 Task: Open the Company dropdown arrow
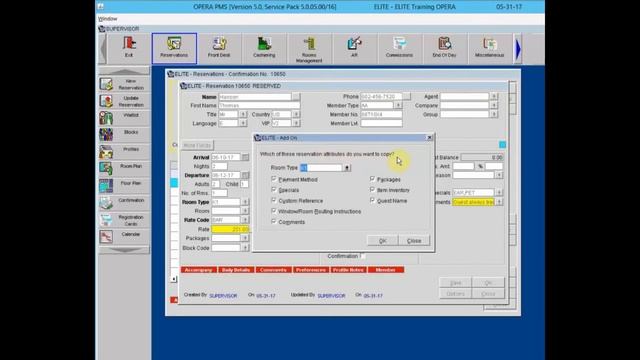click(494, 105)
